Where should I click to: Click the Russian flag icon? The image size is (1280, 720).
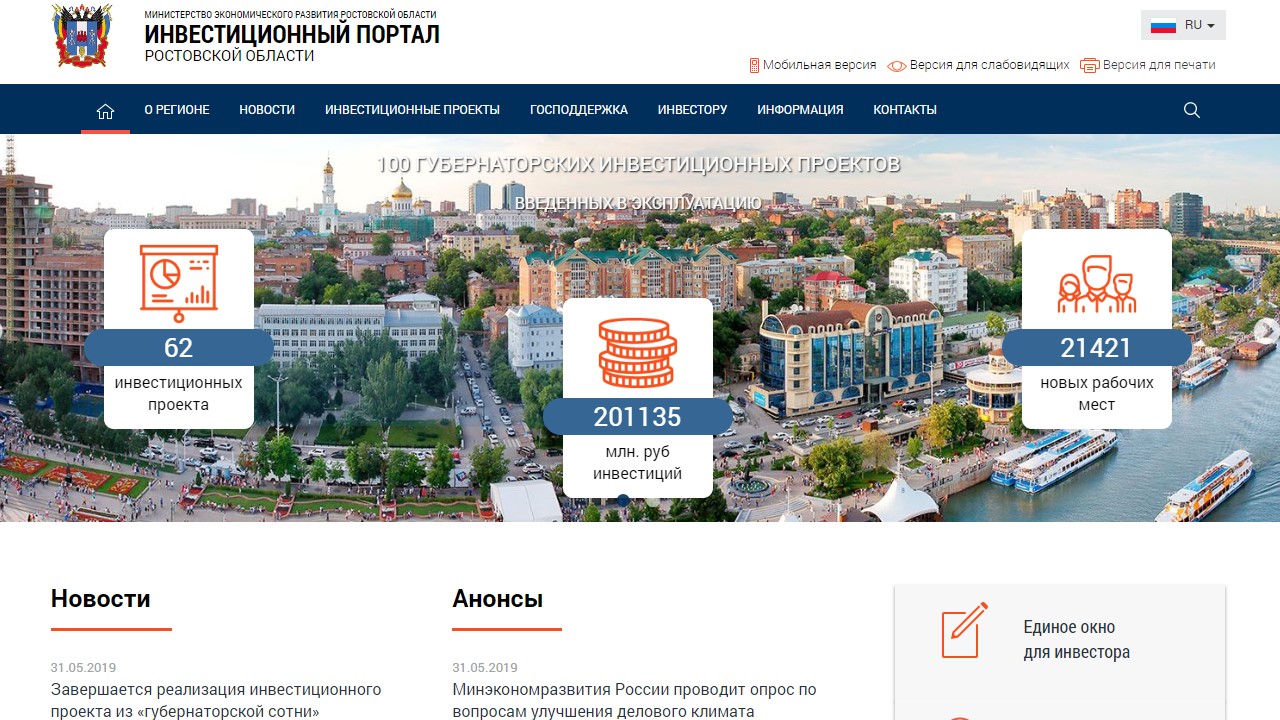pyautogui.click(x=1163, y=25)
